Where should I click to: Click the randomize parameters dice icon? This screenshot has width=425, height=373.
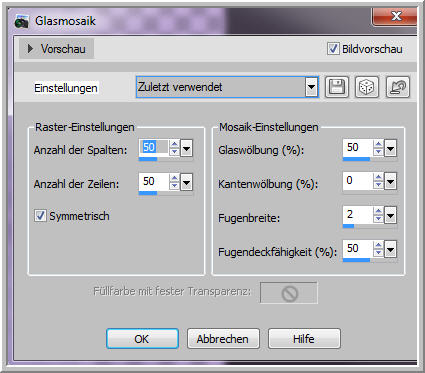367,87
